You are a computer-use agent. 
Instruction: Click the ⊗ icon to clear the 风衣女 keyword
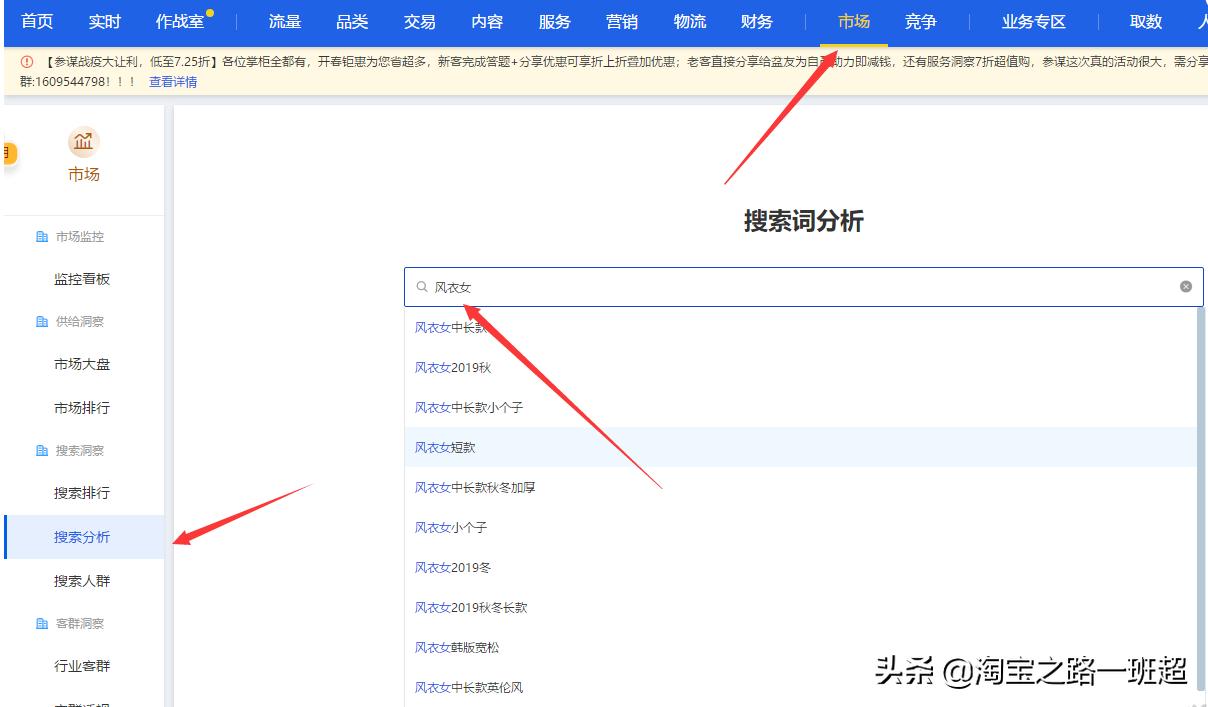point(1186,287)
